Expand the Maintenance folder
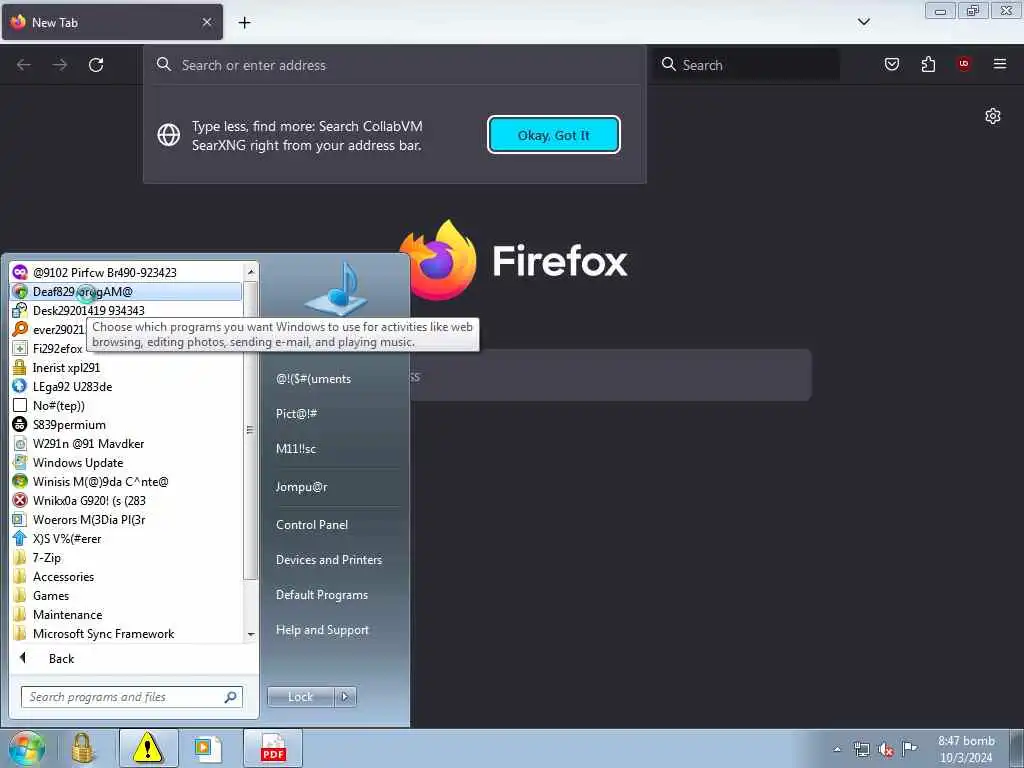This screenshot has height=768, width=1024. pyautogui.click(x=127, y=615)
